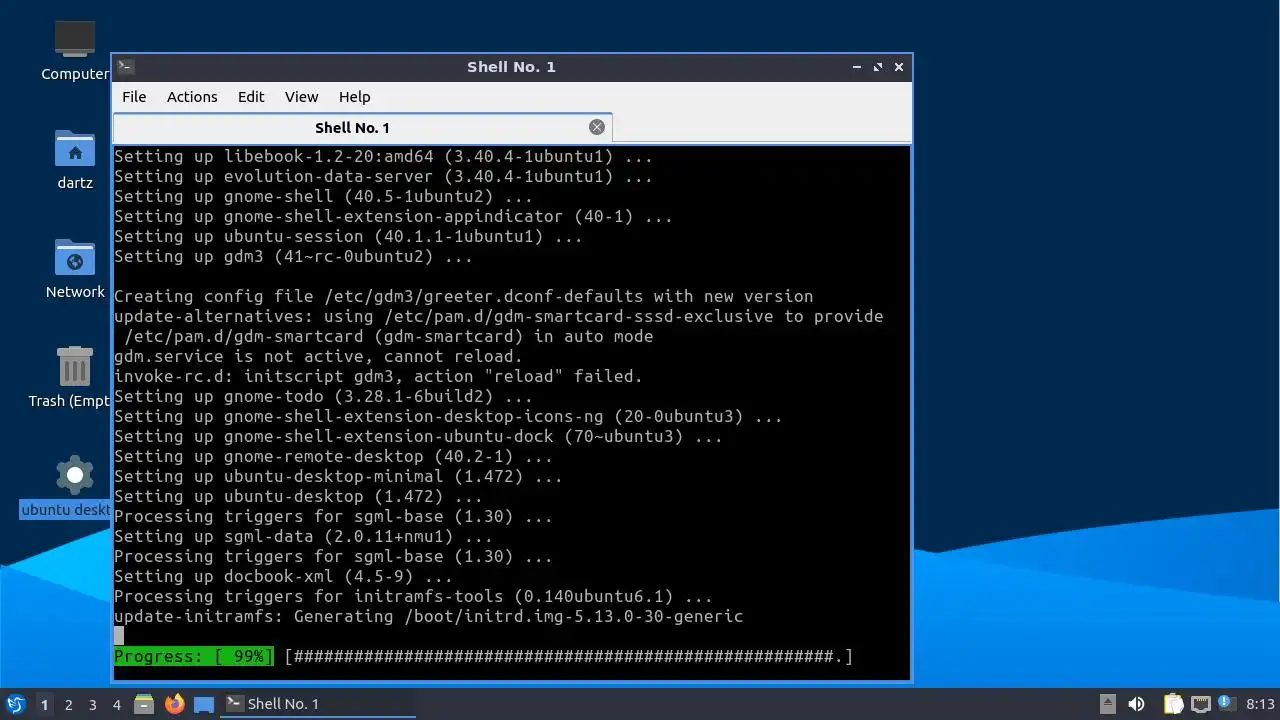Open the network connection tray icon
1280x720 pixels.
[x=1200, y=704]
